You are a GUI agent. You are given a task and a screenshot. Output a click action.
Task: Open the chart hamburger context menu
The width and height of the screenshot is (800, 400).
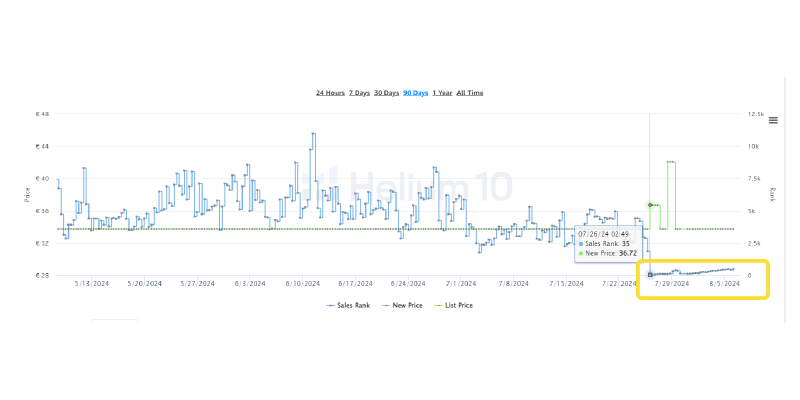pos(773,120)
